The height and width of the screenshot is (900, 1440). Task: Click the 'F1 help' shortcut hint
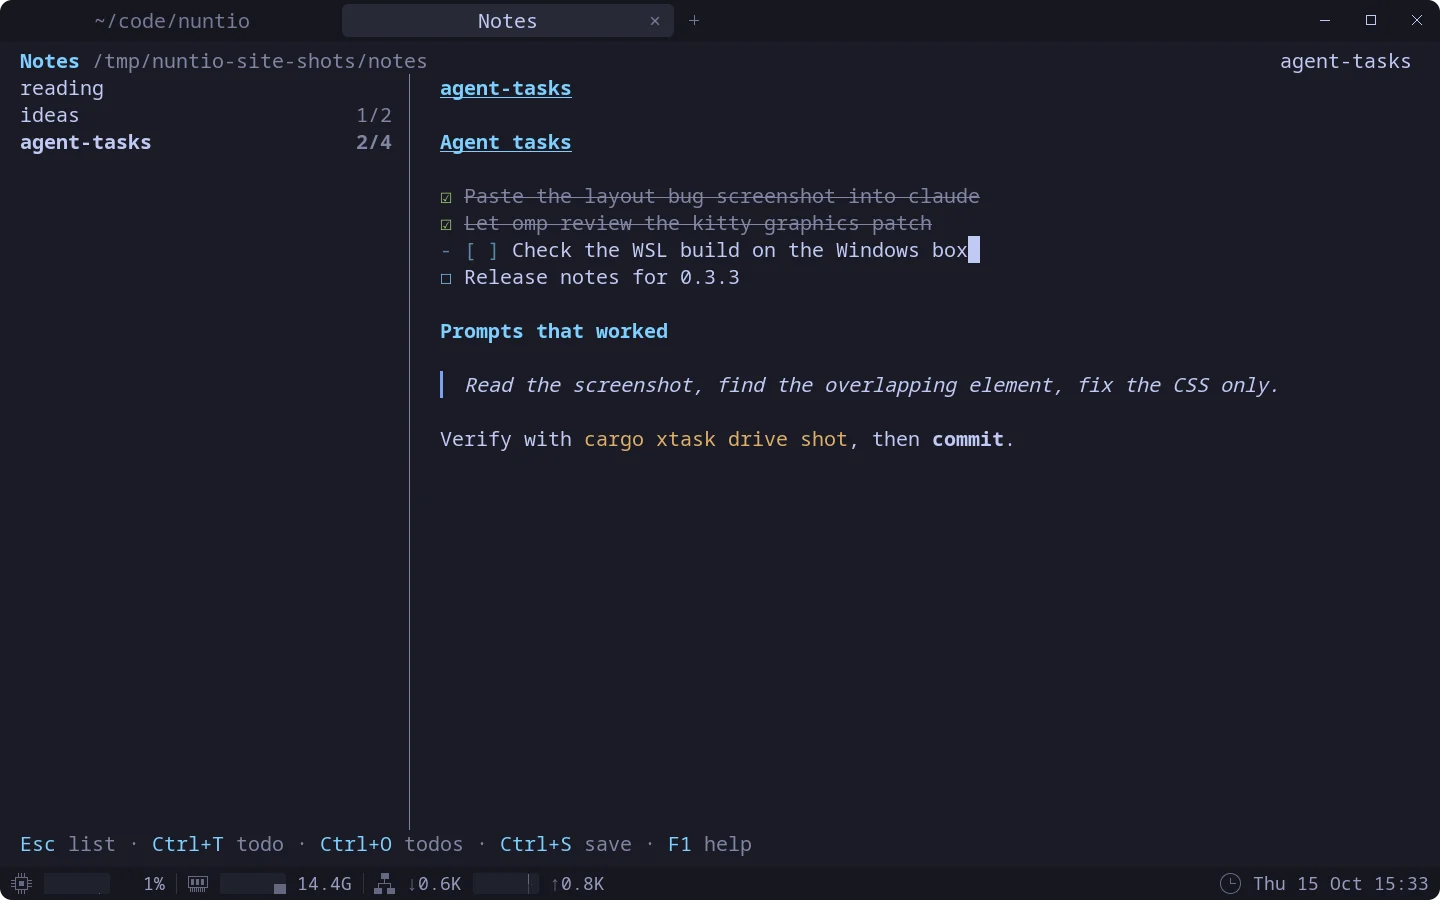click(x=710, y=845)
